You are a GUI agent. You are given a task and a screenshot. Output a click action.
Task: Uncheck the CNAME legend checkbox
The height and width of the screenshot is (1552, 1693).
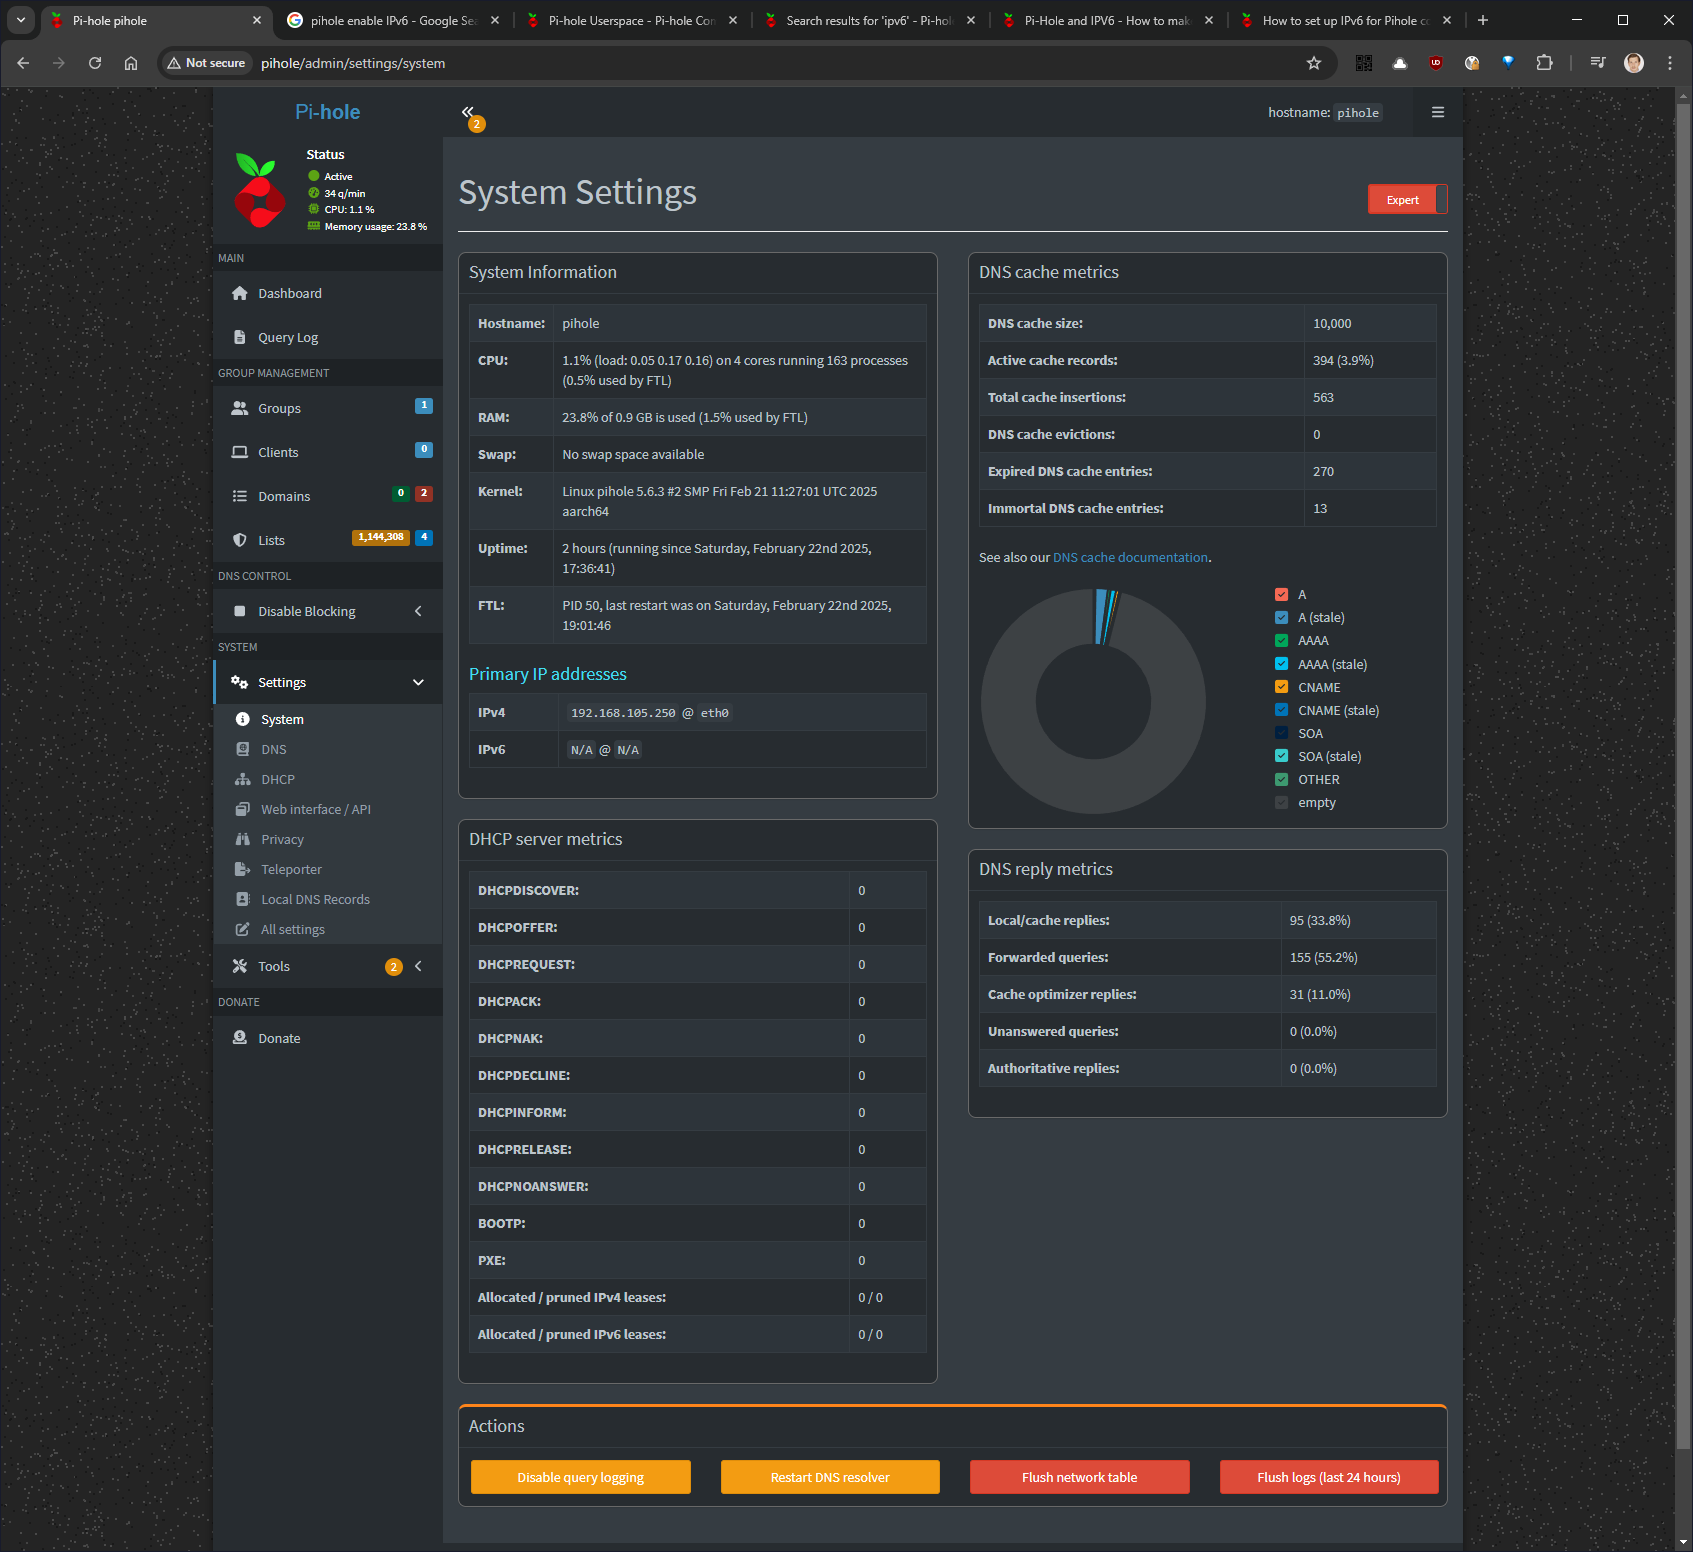click(x=1281, y=687)
